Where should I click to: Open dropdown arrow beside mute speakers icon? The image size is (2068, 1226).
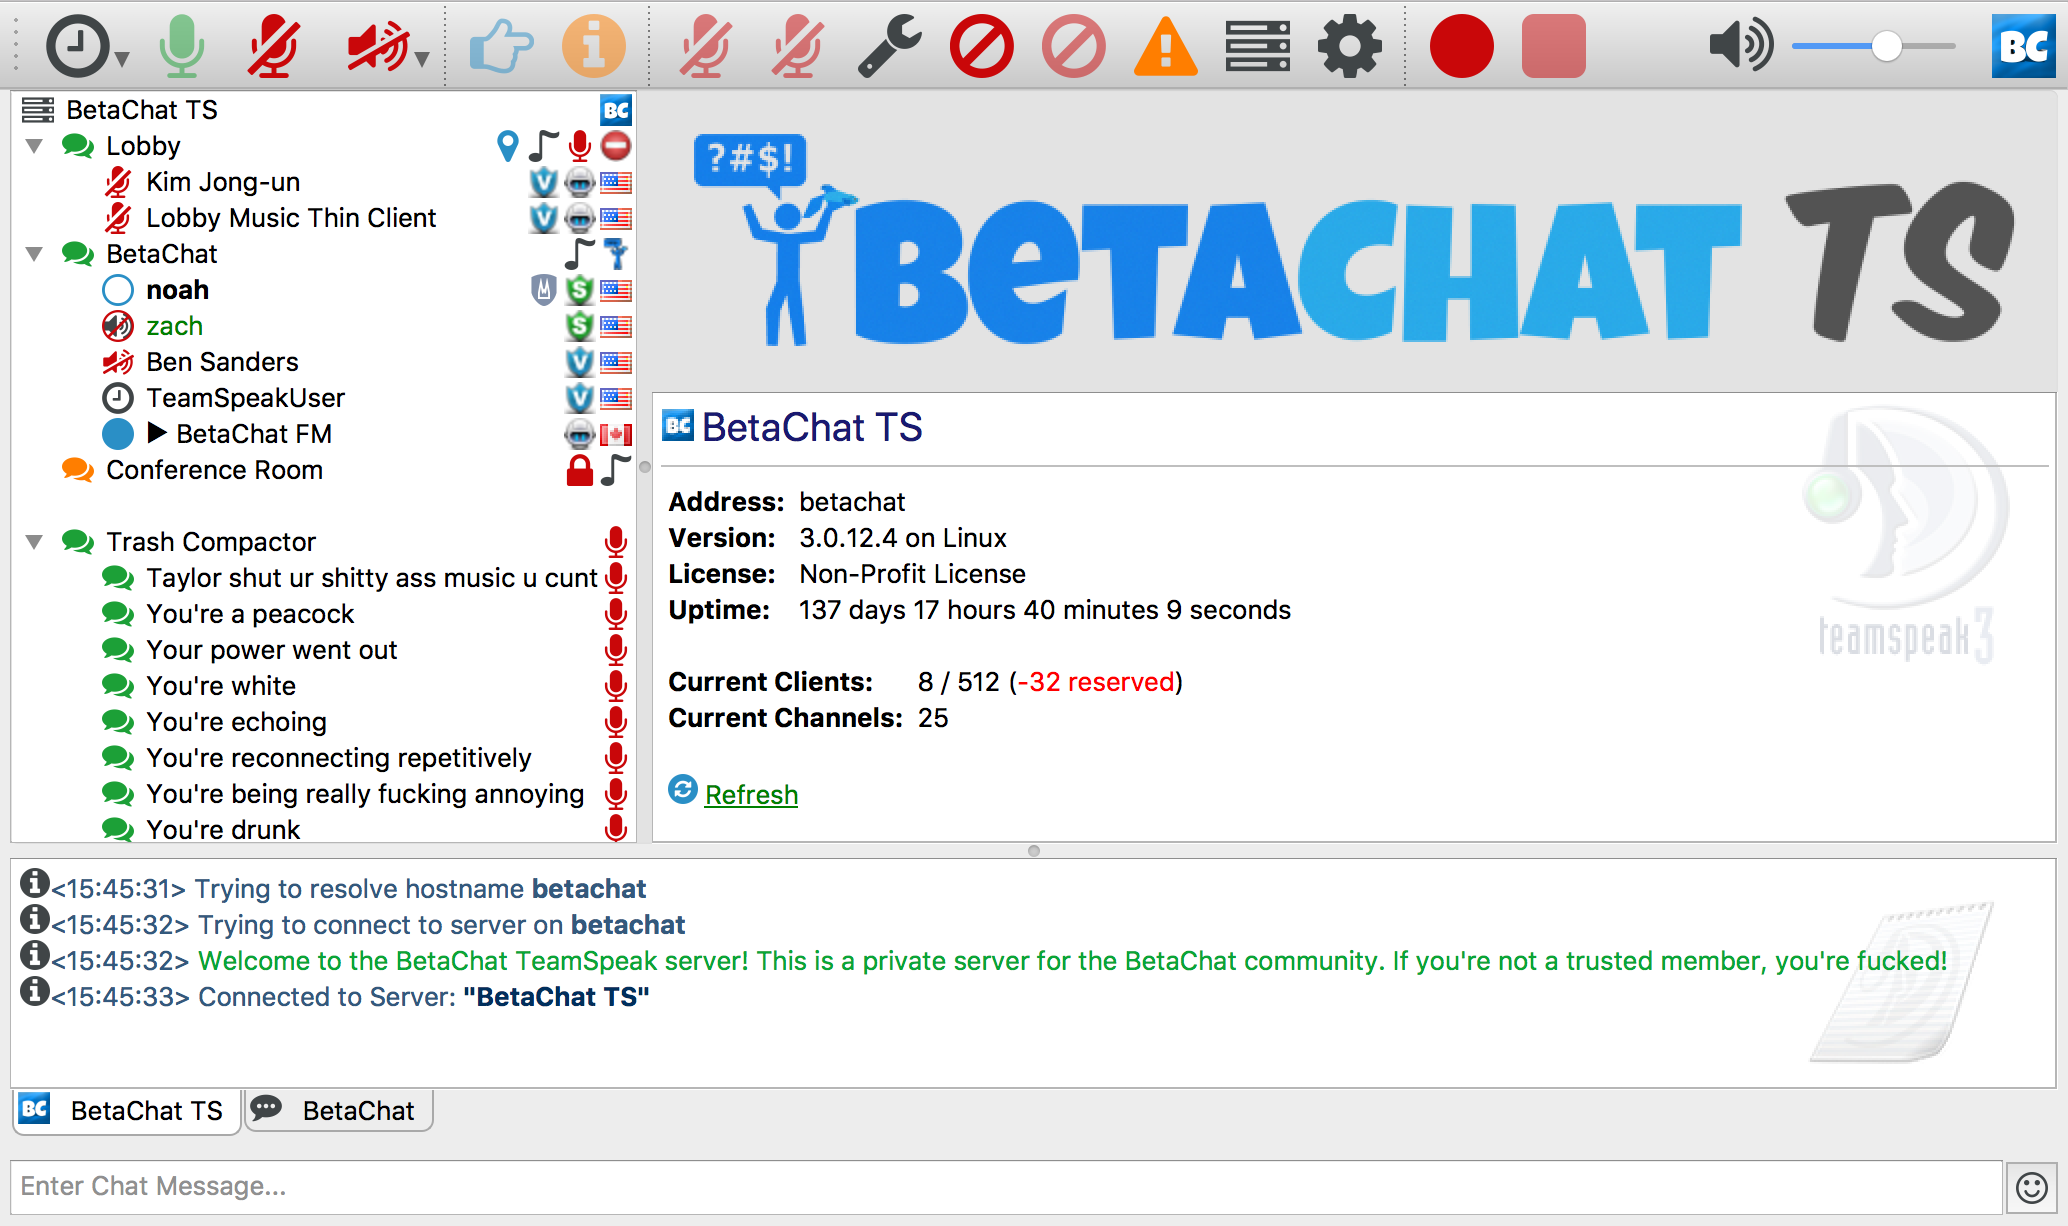click(422, 60)
